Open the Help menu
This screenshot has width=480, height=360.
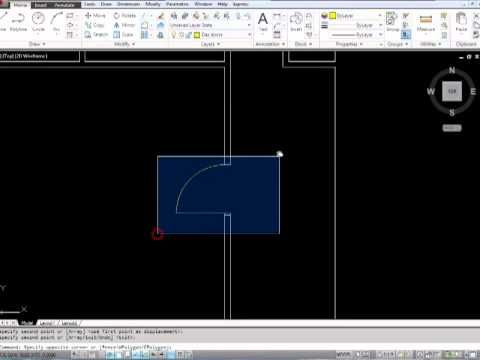(222, 4)
